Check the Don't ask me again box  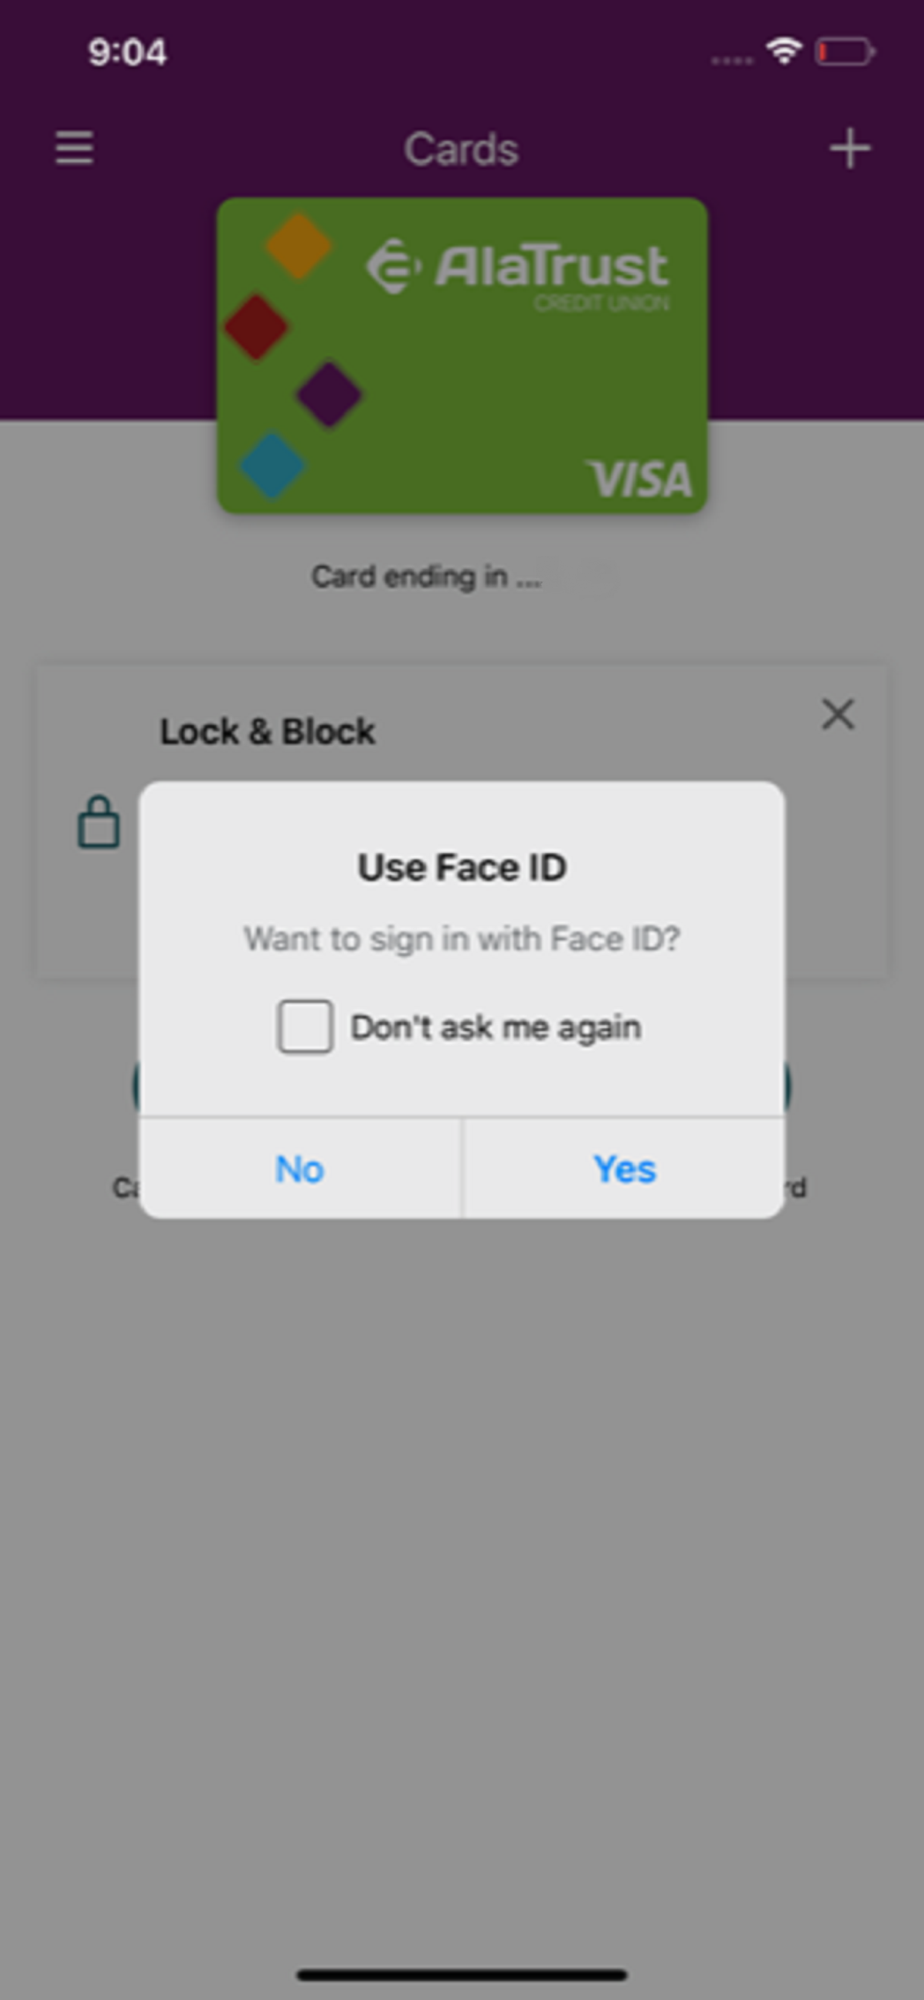pos(305,1026)
